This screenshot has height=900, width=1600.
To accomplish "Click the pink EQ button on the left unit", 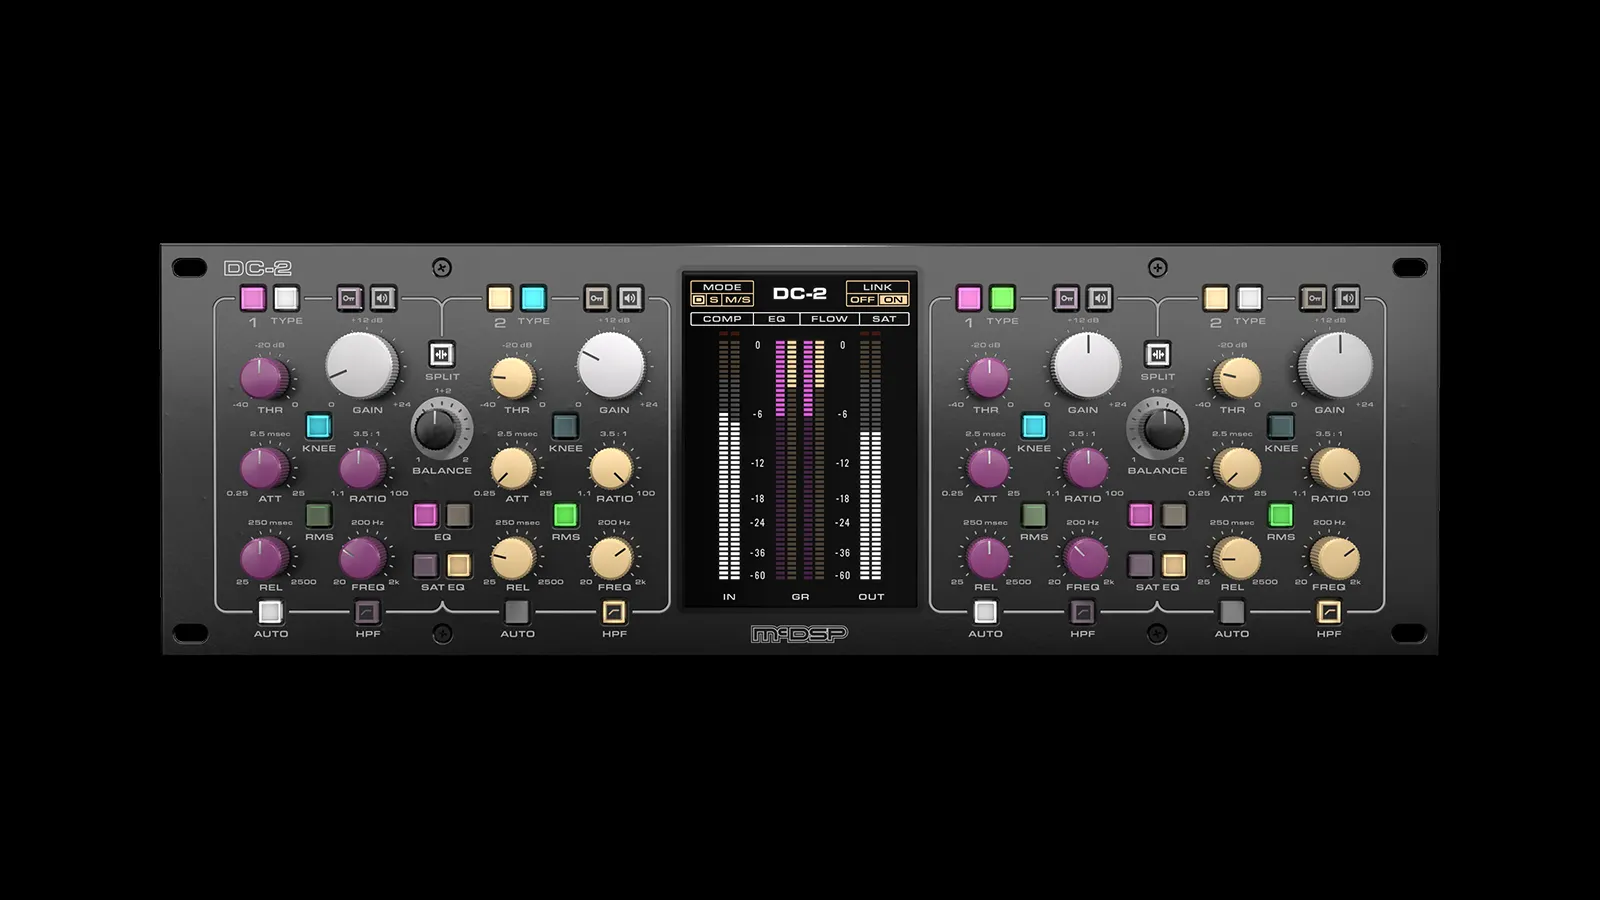I will (x=425, y=515).
